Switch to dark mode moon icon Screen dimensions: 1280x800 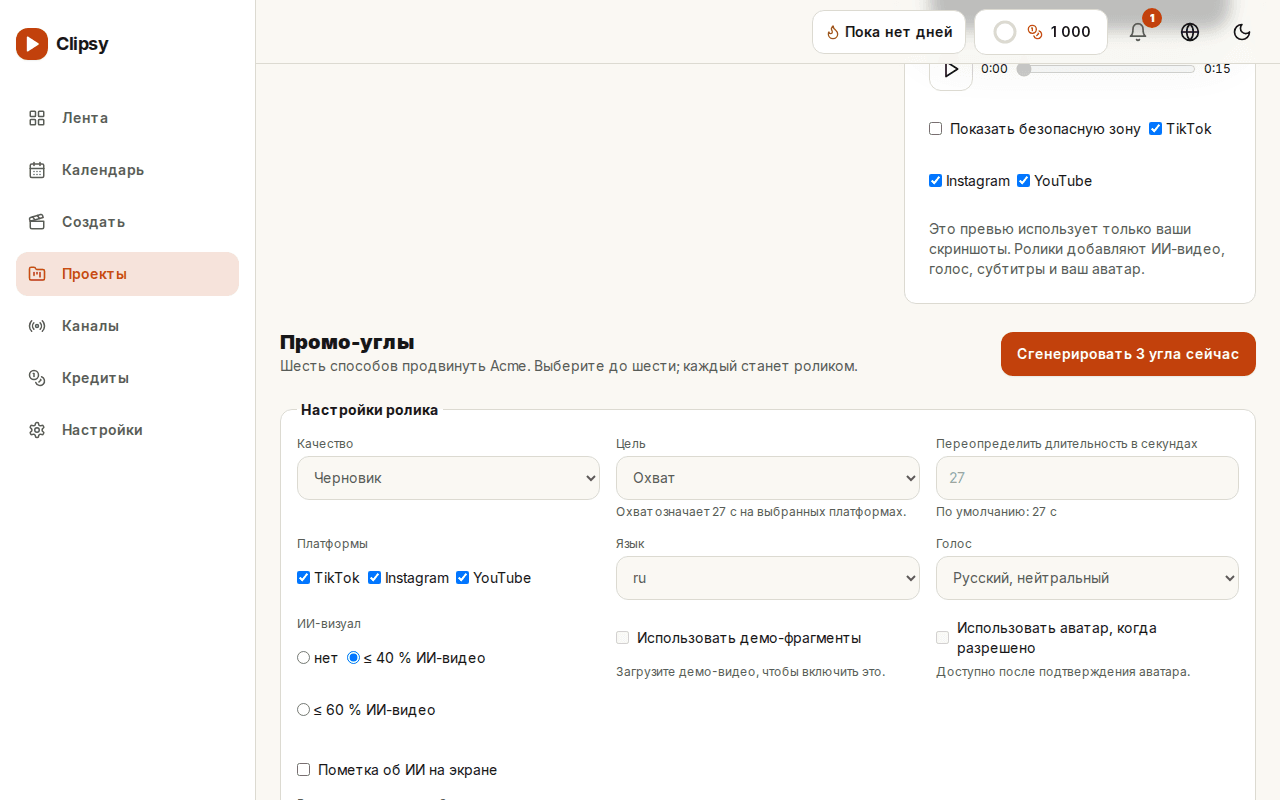point(1242,32)
